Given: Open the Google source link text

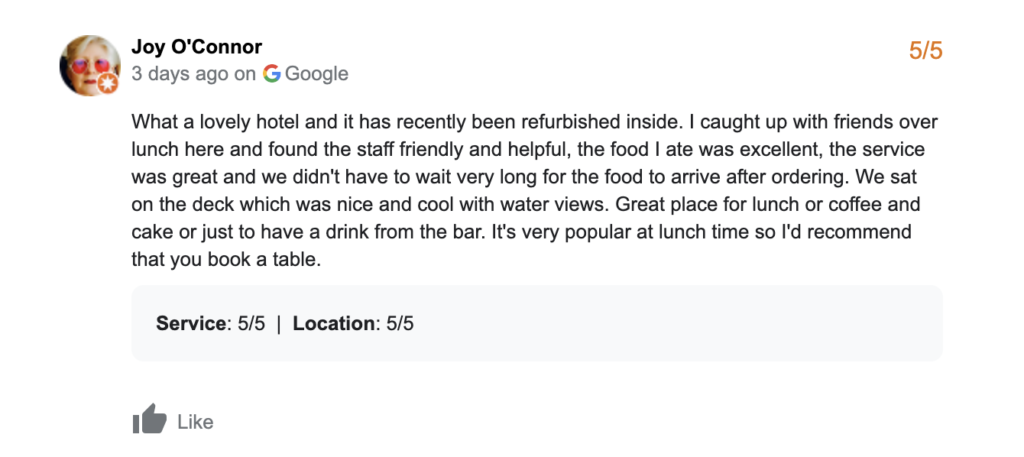Looking at the screenshot, I should [316, 73].
